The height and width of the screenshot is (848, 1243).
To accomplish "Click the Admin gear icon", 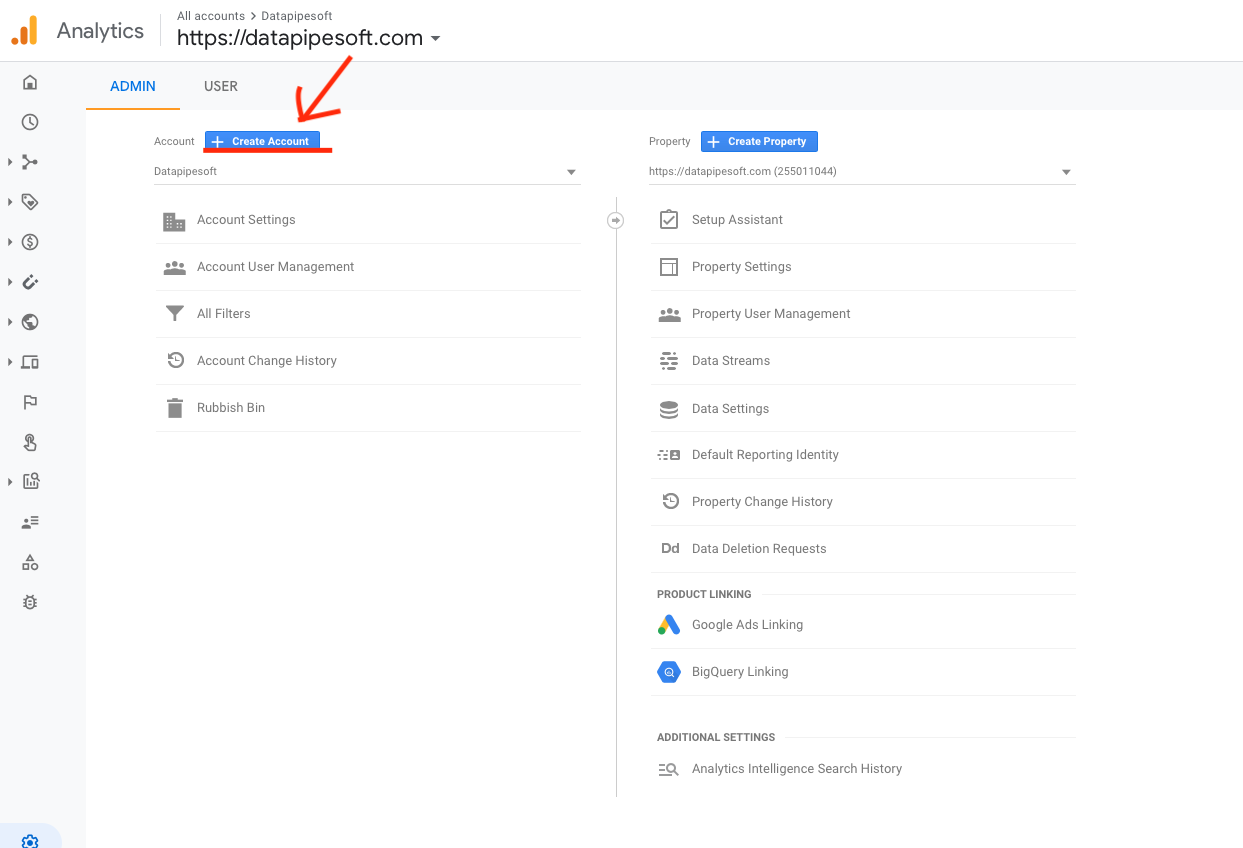I will coord(30,841).
